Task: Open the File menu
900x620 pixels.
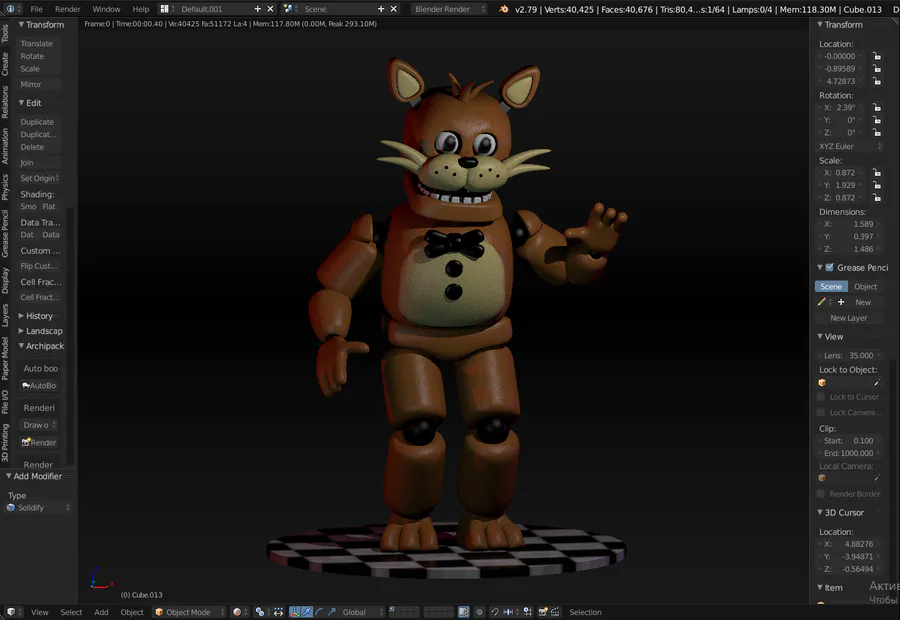Action: tap(36, 9)
